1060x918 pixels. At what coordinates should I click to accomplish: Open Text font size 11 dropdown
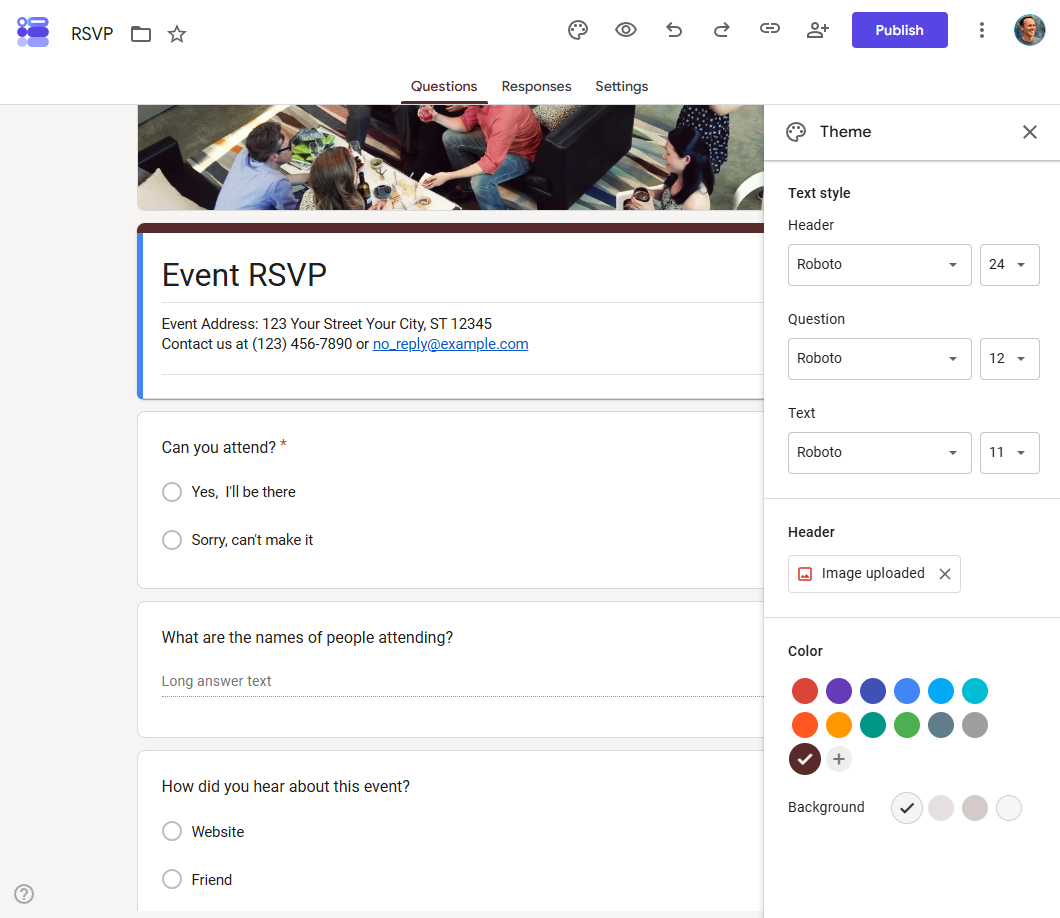pos(1009,453)
